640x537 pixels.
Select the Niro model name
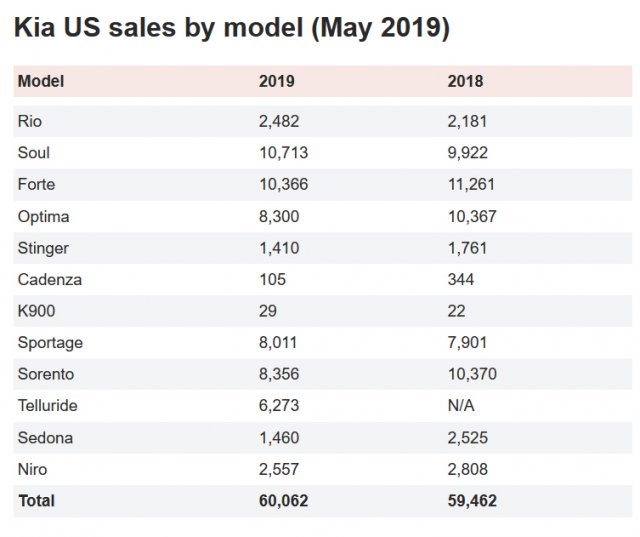pyautogui.click(x=33, y=469)
